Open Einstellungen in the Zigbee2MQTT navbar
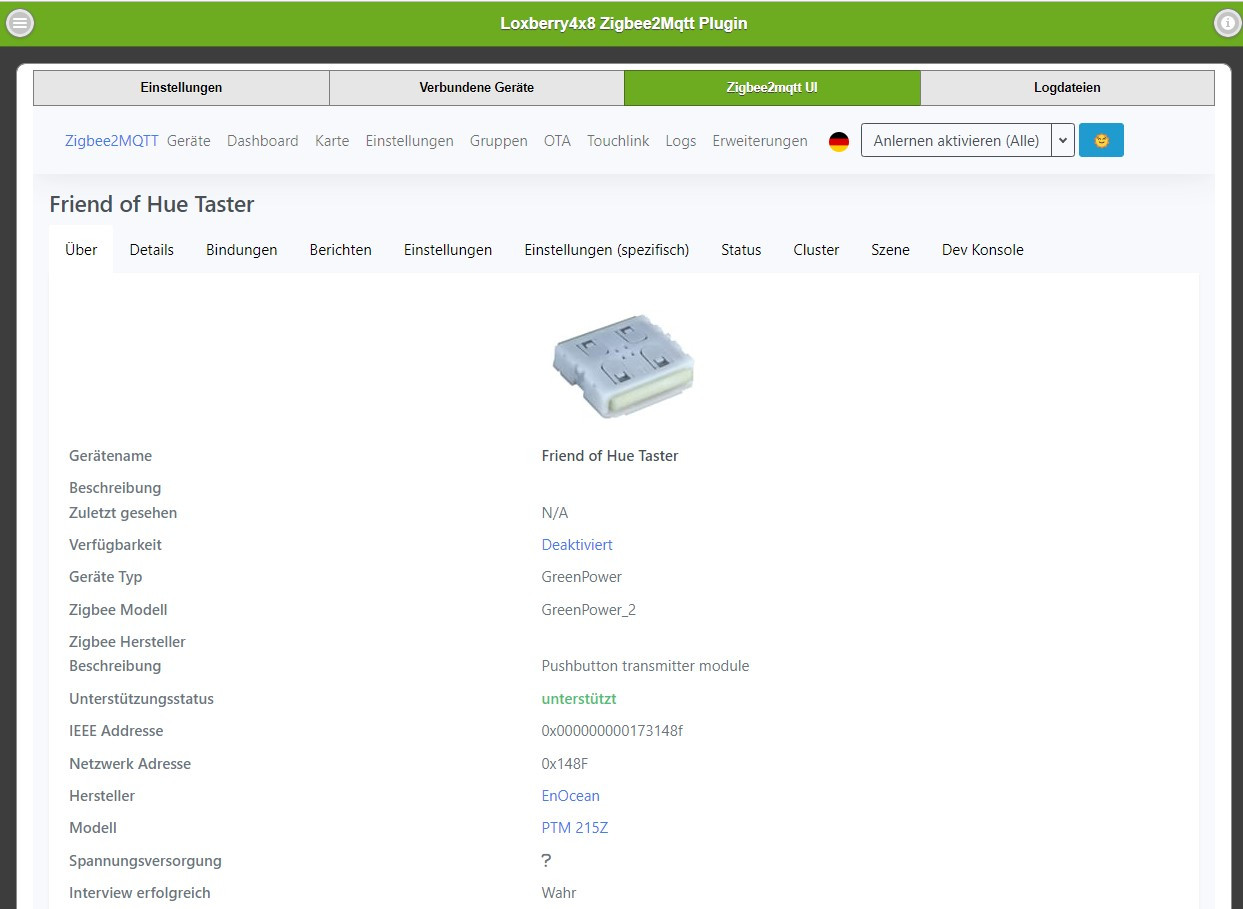This screenshot has height=909, width=1243. pyautogui.click(x=410, y=141)
